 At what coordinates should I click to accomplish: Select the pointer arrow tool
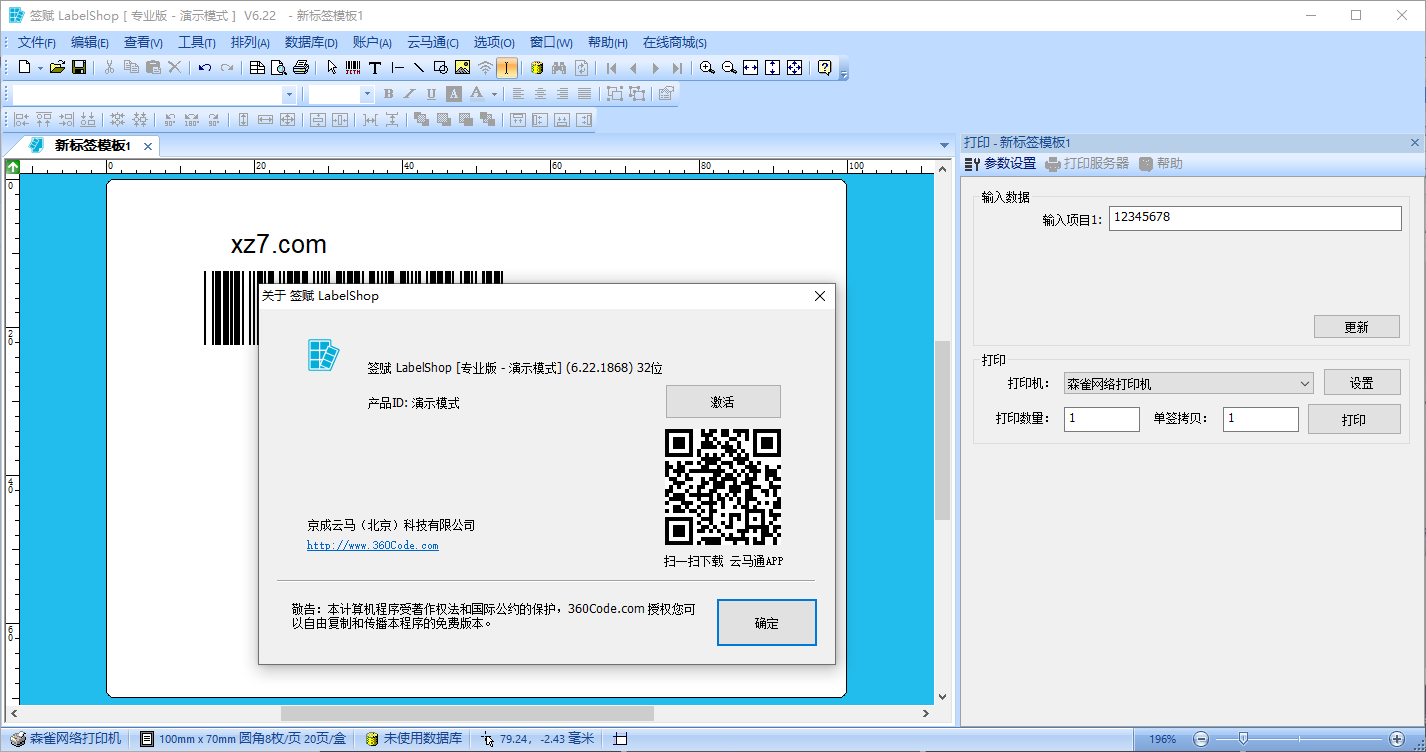[332, 68]
